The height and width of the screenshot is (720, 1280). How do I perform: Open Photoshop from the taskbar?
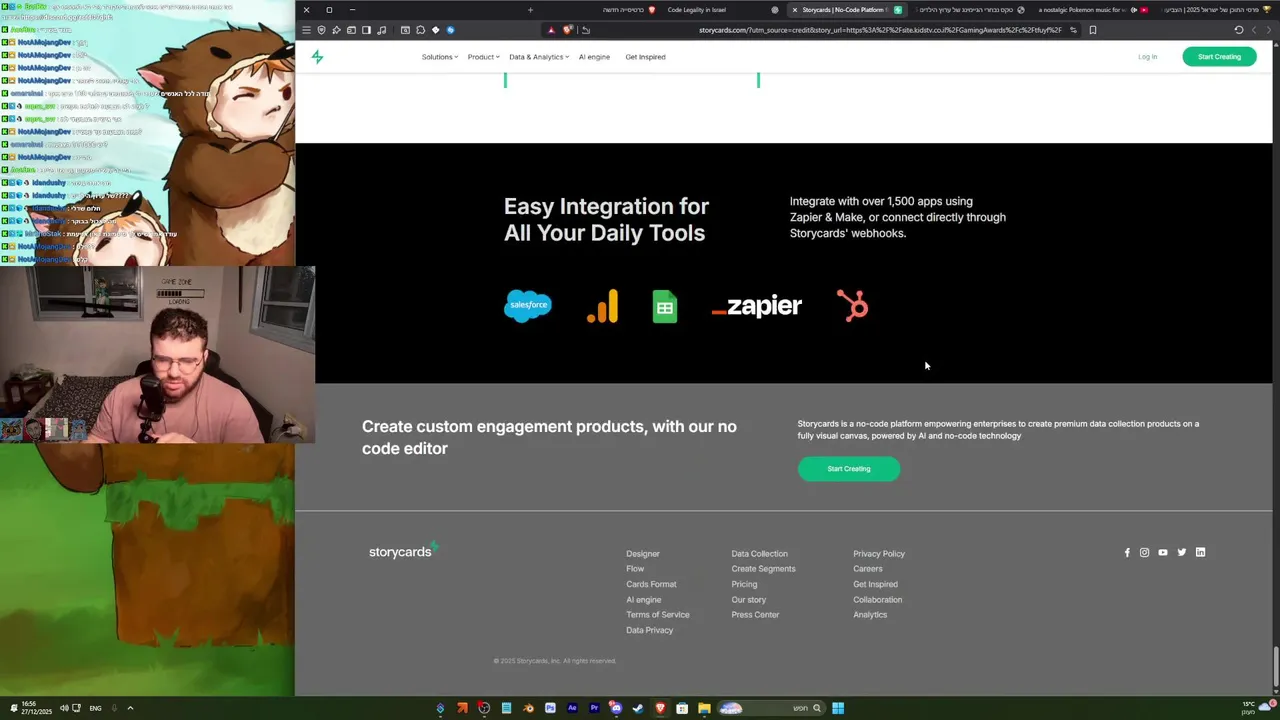[x=550, y=708]
